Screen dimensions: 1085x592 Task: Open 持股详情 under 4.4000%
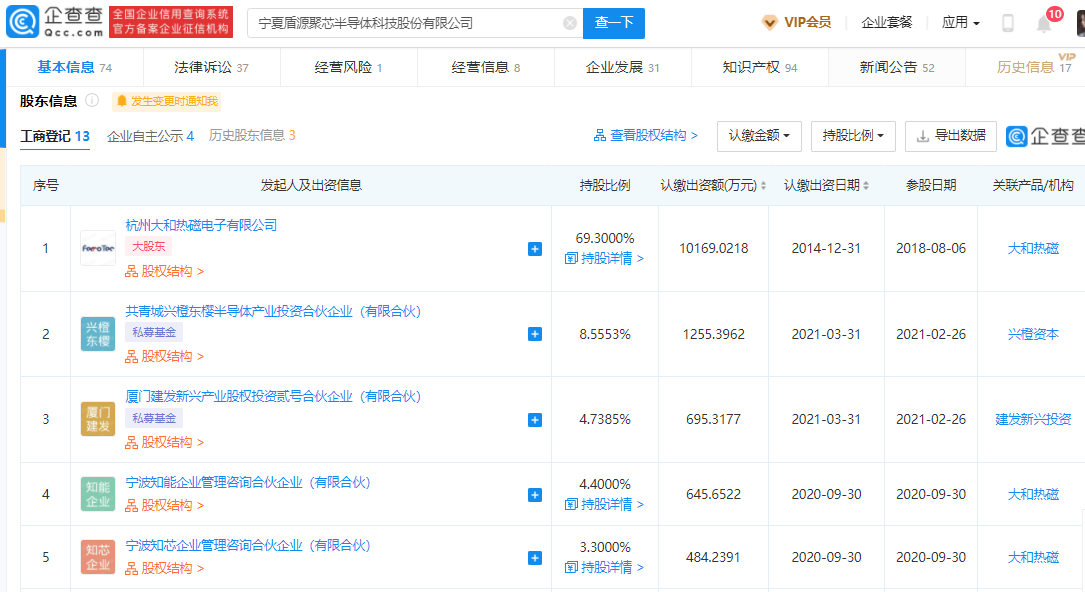[604, 504]
